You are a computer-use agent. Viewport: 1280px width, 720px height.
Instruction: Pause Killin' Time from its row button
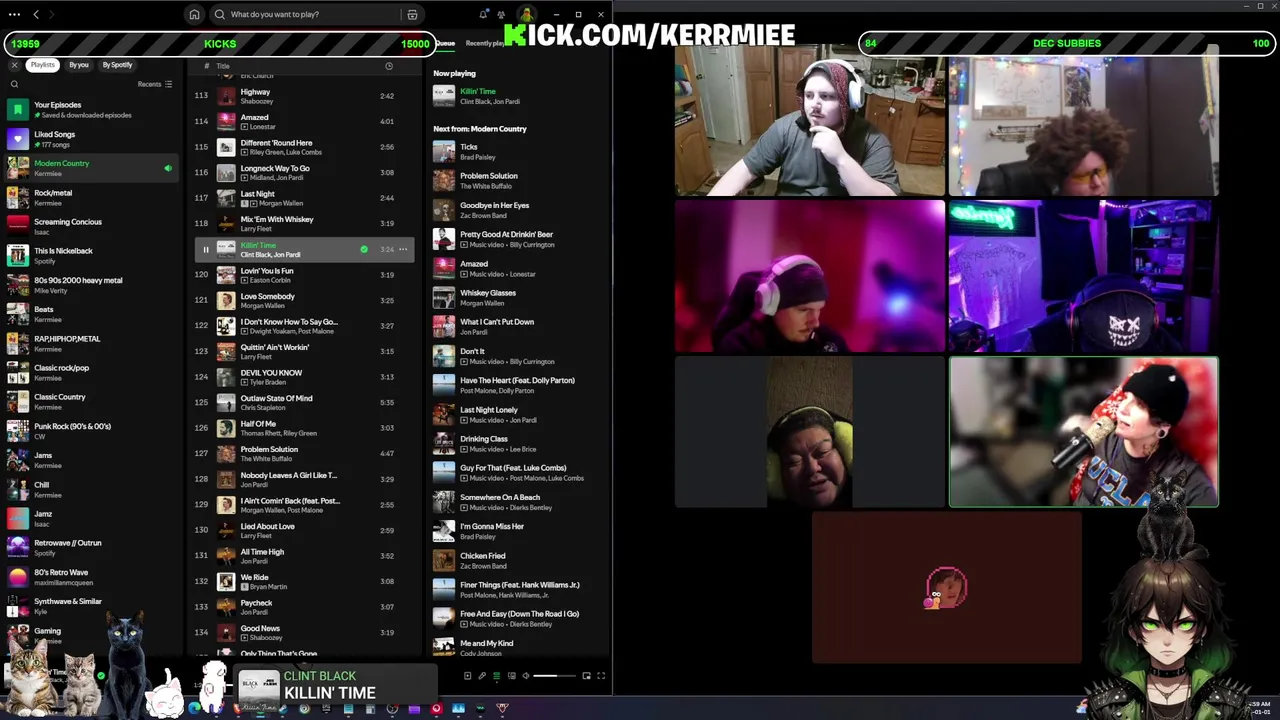pos(206,250)
